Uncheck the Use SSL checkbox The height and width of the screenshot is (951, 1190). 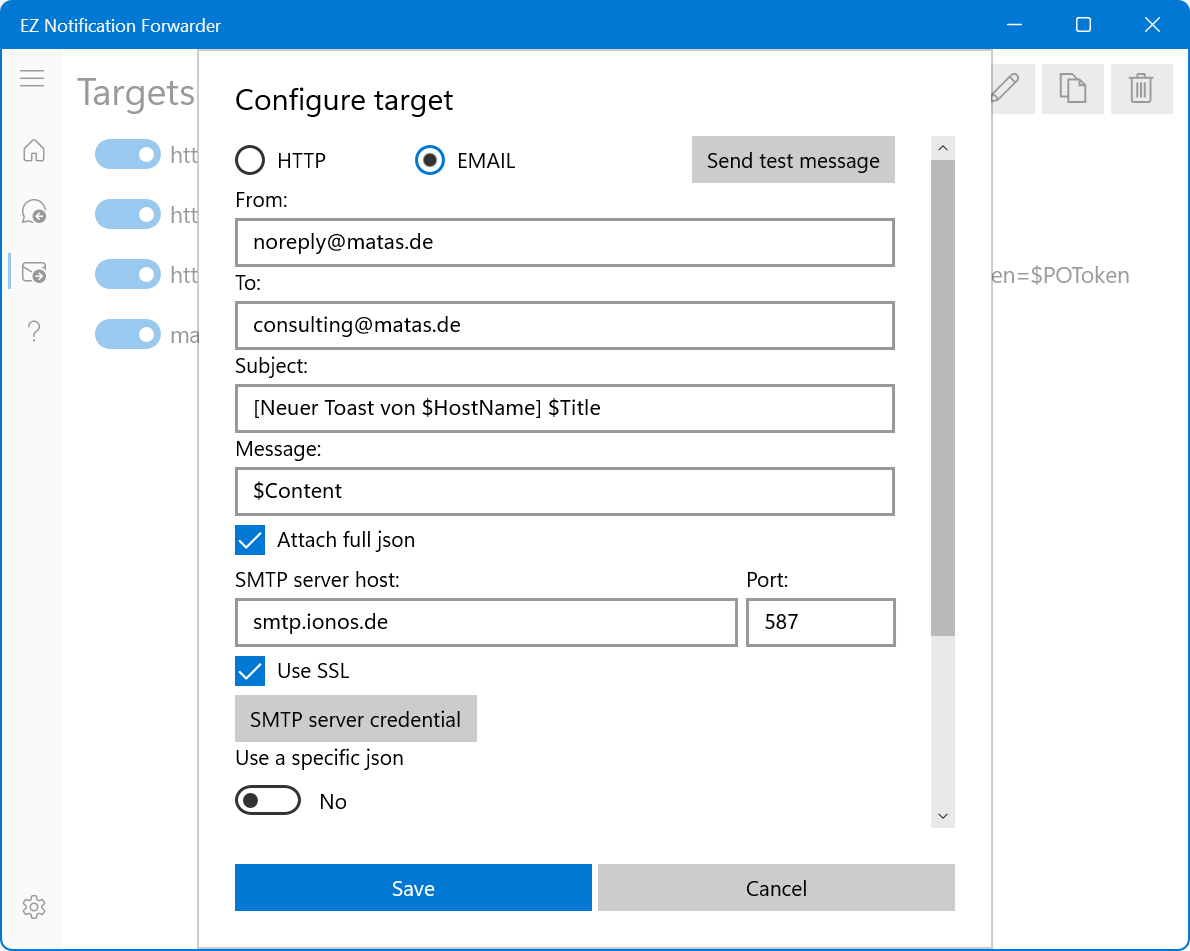250,671
